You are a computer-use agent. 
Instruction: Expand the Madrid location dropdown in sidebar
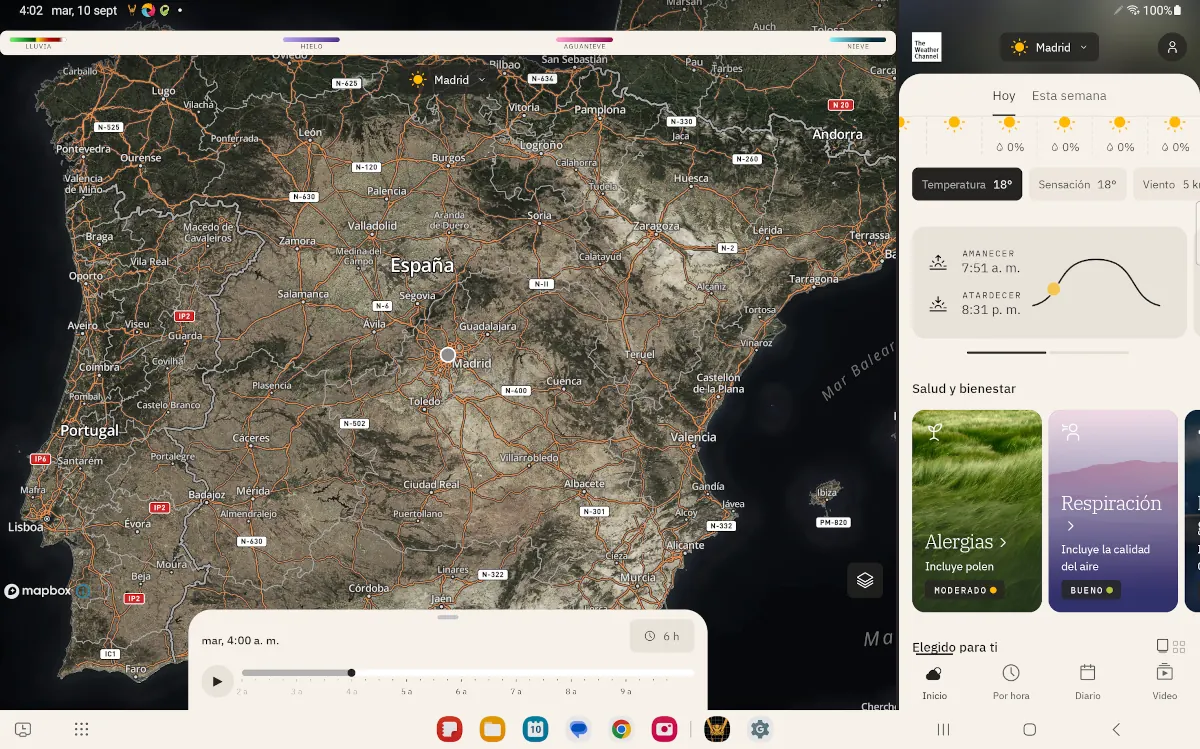(1049, 47)
